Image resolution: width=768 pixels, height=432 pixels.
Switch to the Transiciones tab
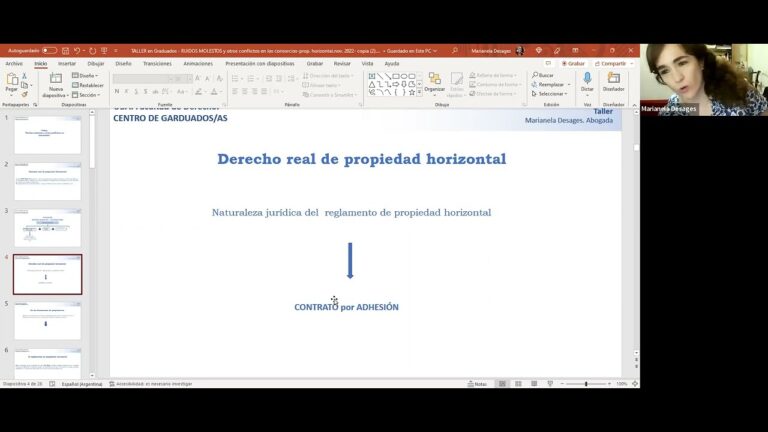(x=157, y=63)
